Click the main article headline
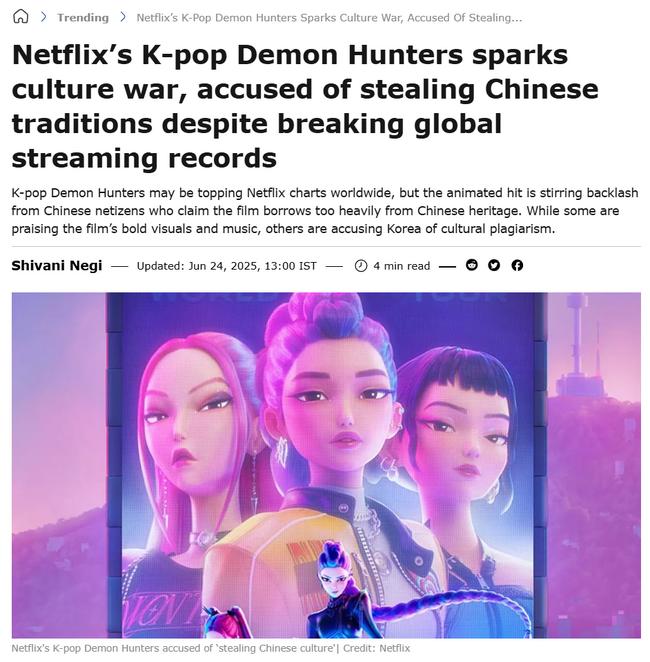 point(305,106)
